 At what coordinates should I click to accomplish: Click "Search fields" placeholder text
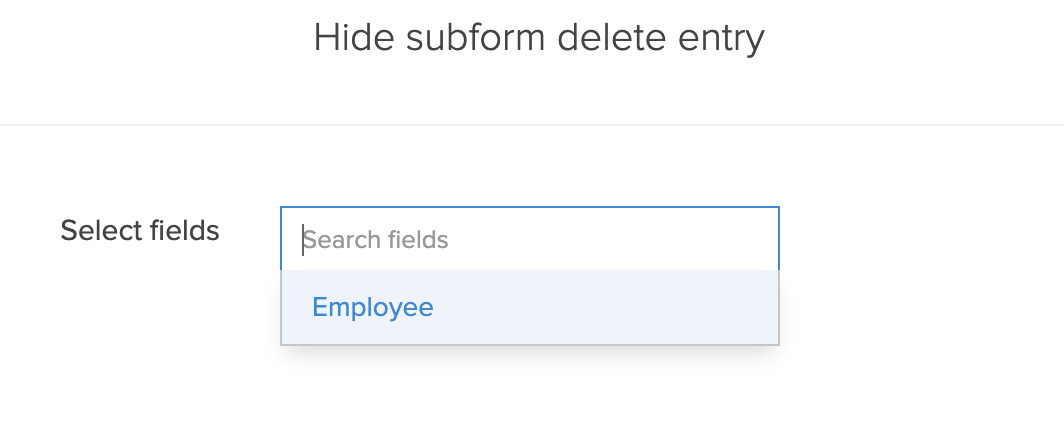click(376, 240)
